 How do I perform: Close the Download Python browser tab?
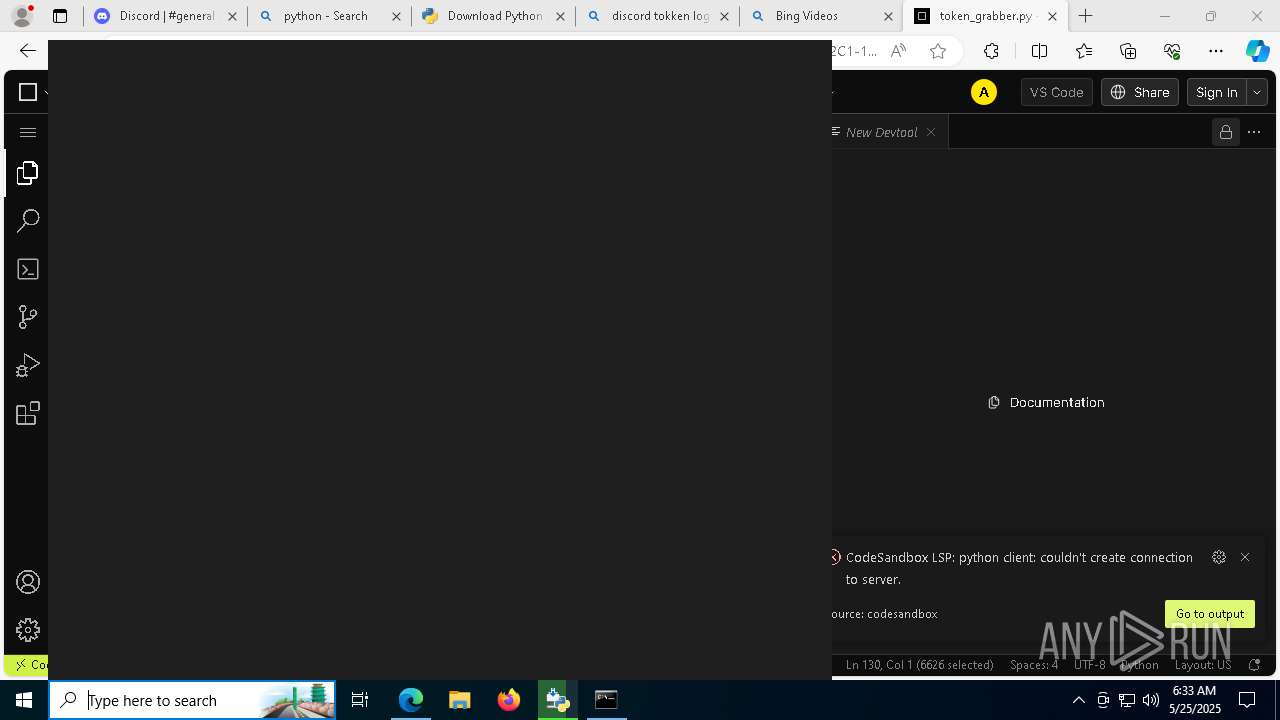pos(560,16)
